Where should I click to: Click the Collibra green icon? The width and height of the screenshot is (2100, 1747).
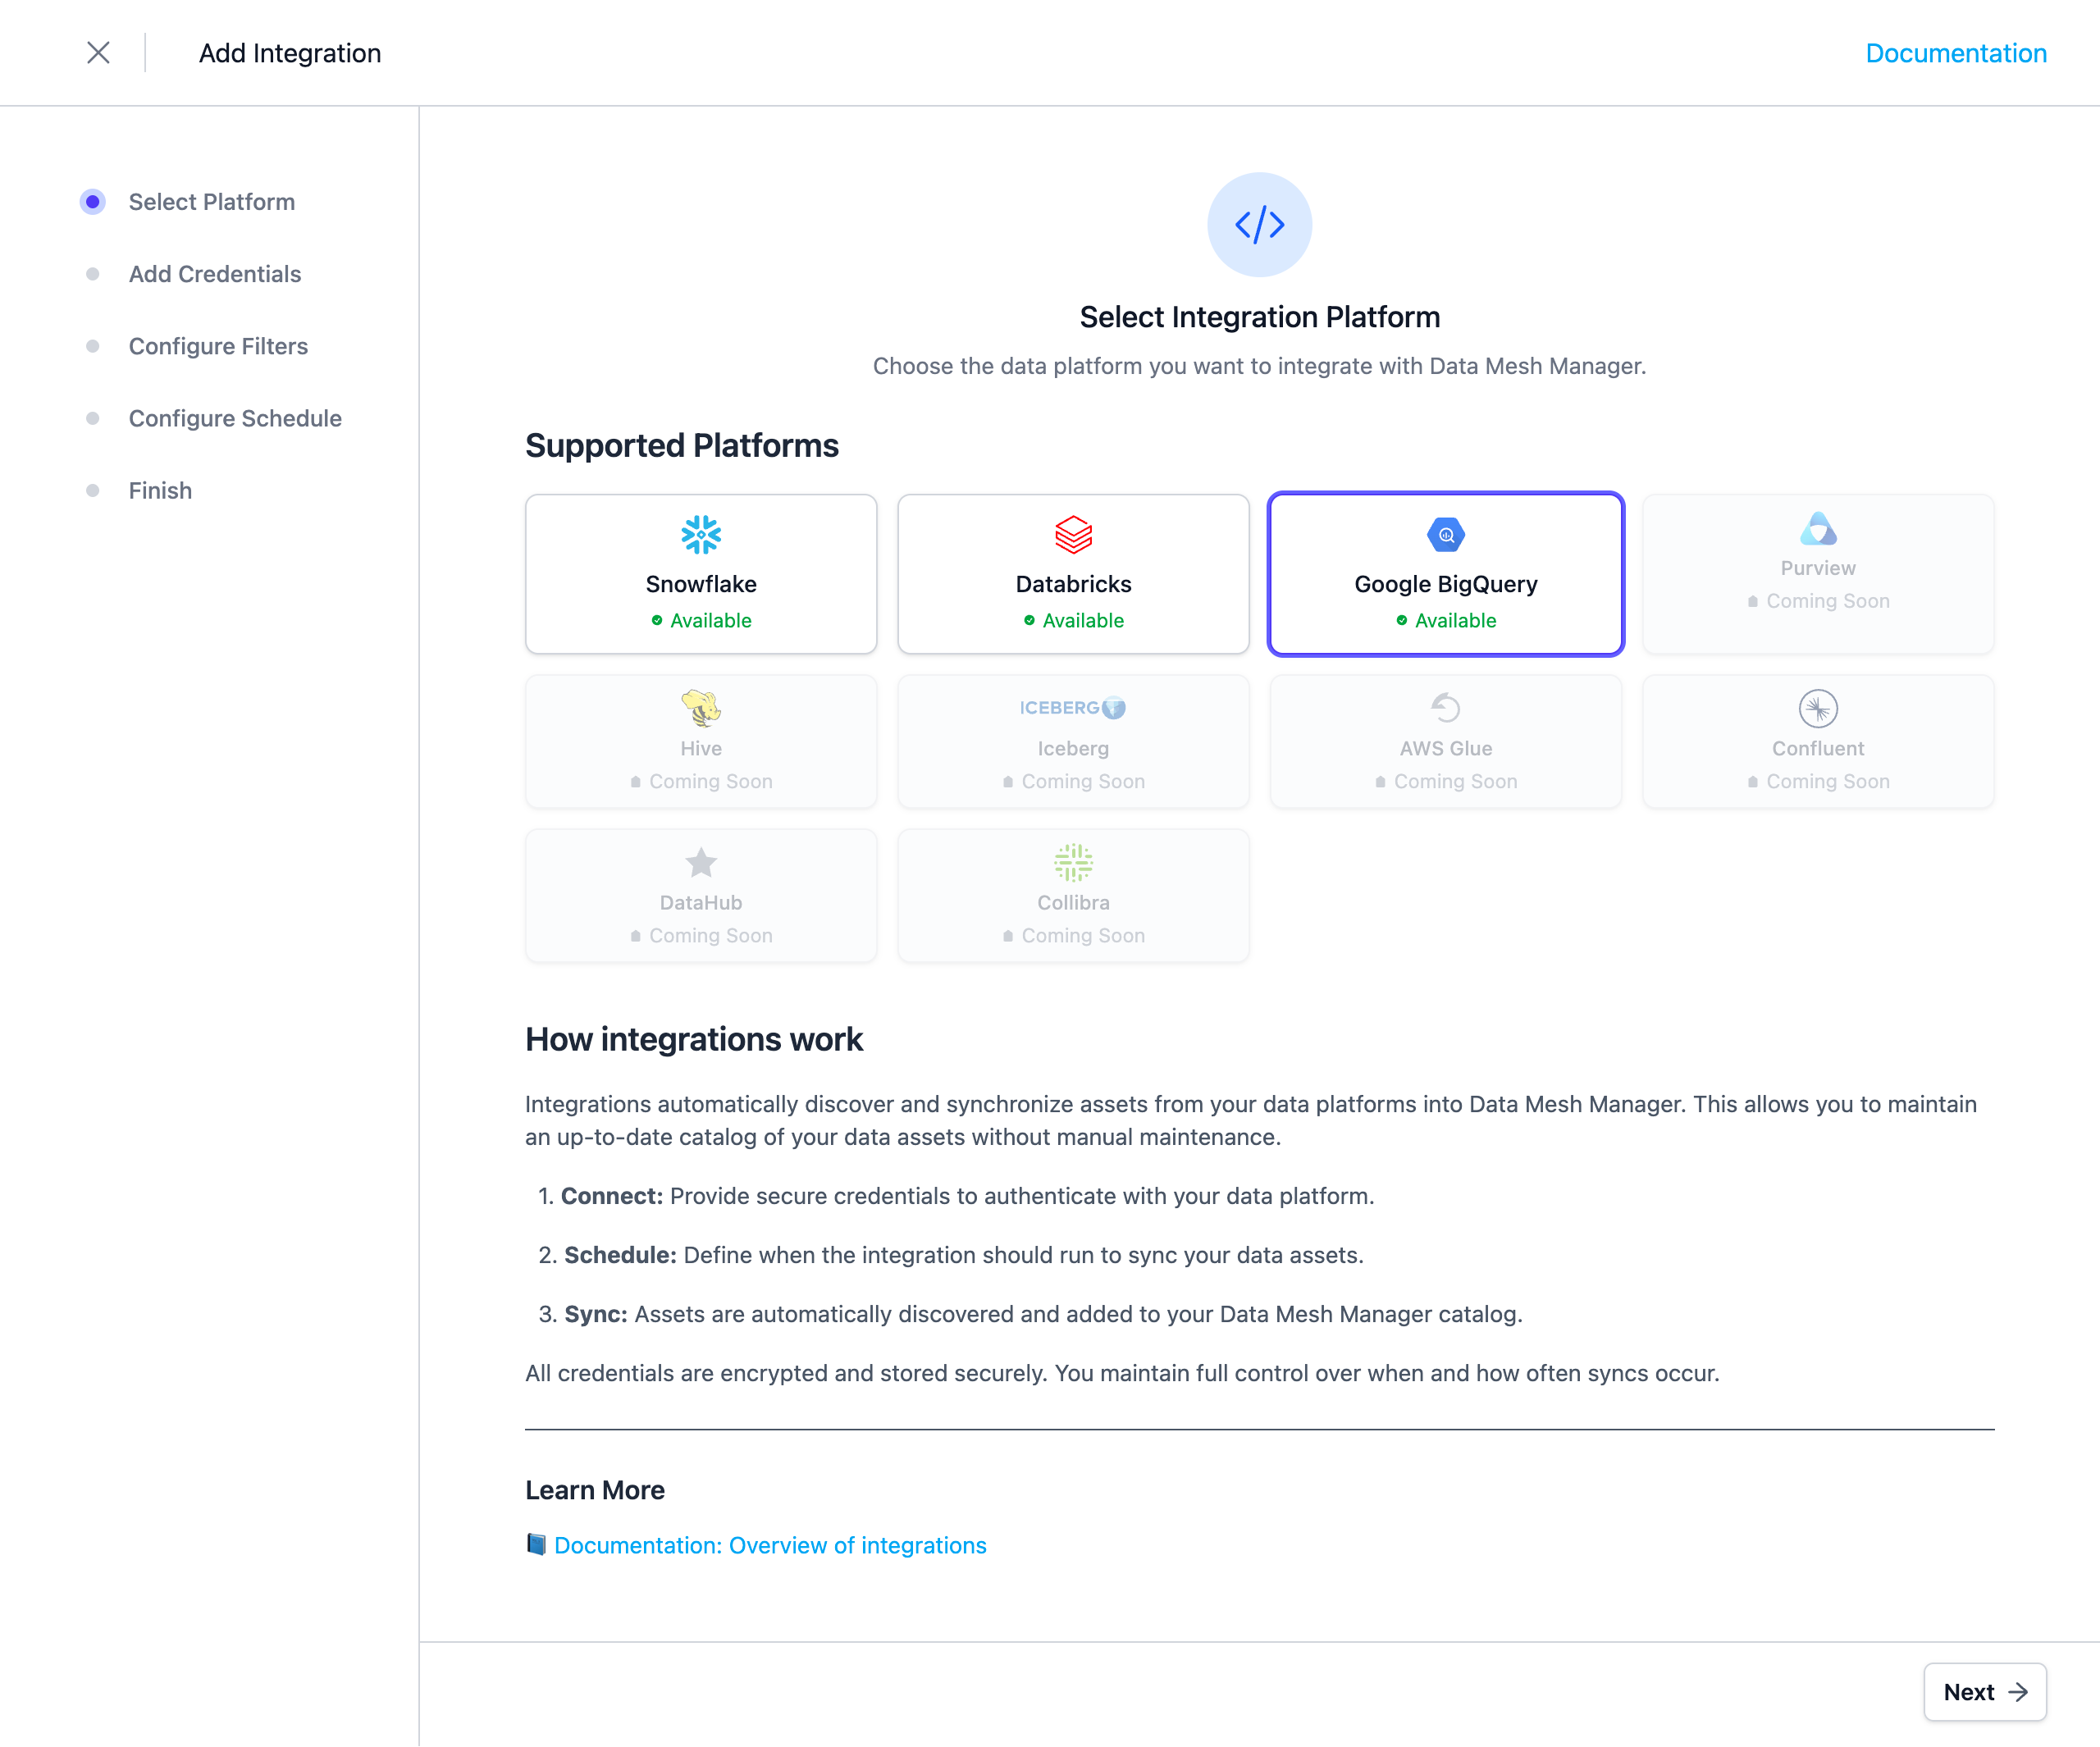1073,861
